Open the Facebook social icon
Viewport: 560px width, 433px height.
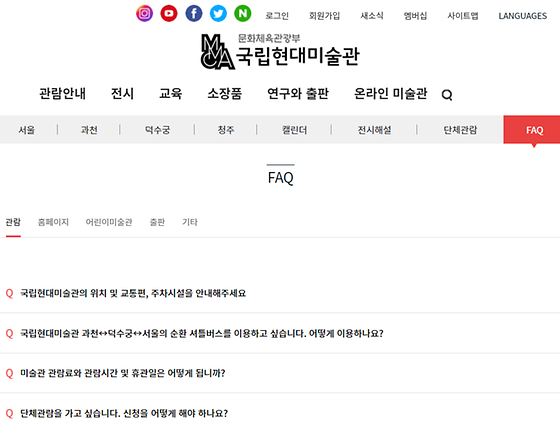[194, 14]
